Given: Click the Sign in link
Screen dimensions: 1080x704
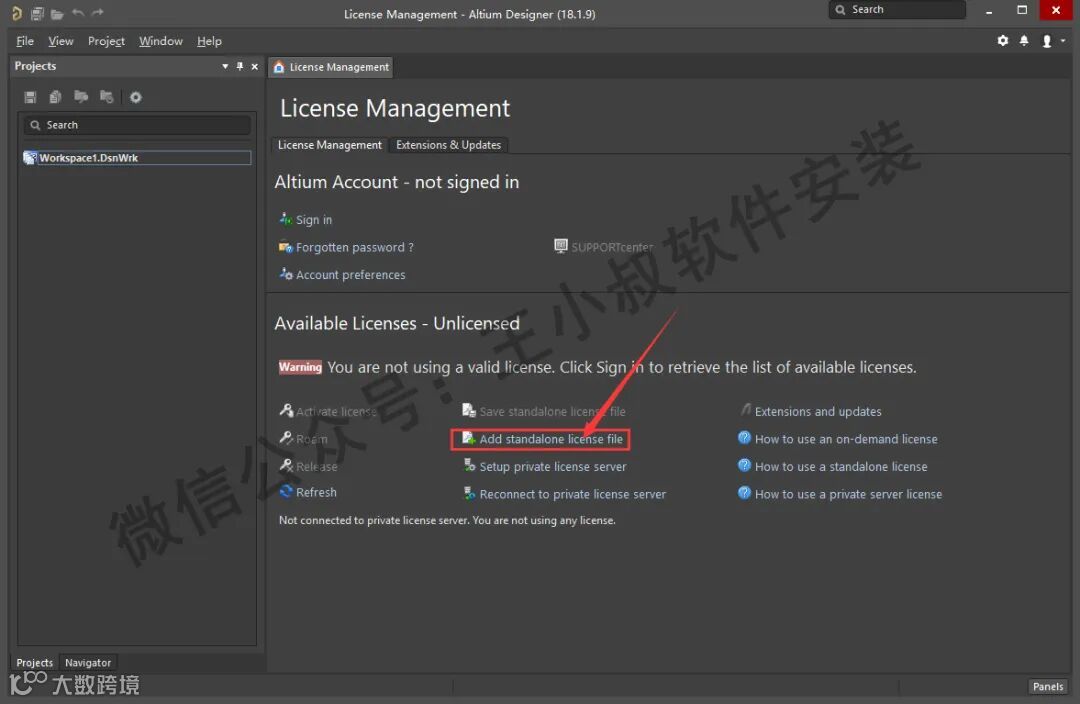Looking at the screenshot, I should point(314,220).
